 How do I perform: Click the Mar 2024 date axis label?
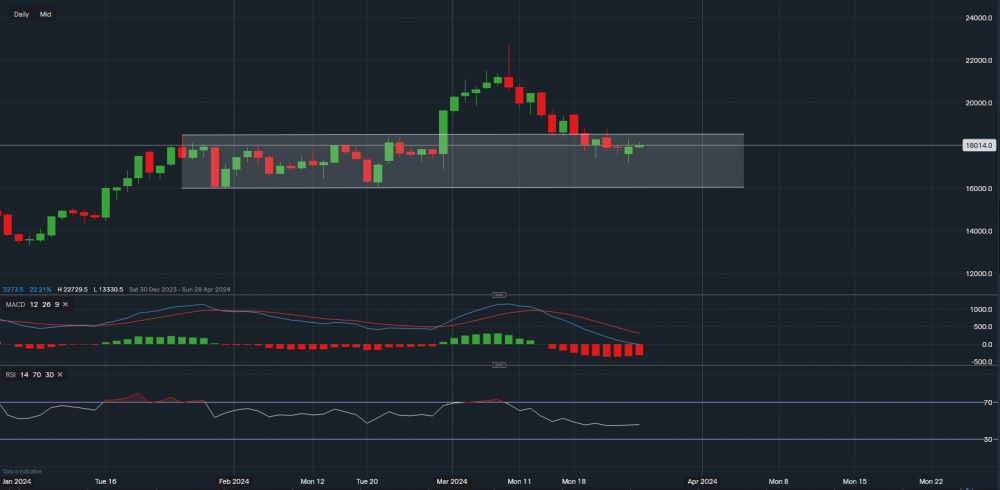click(x=452, y=481)
